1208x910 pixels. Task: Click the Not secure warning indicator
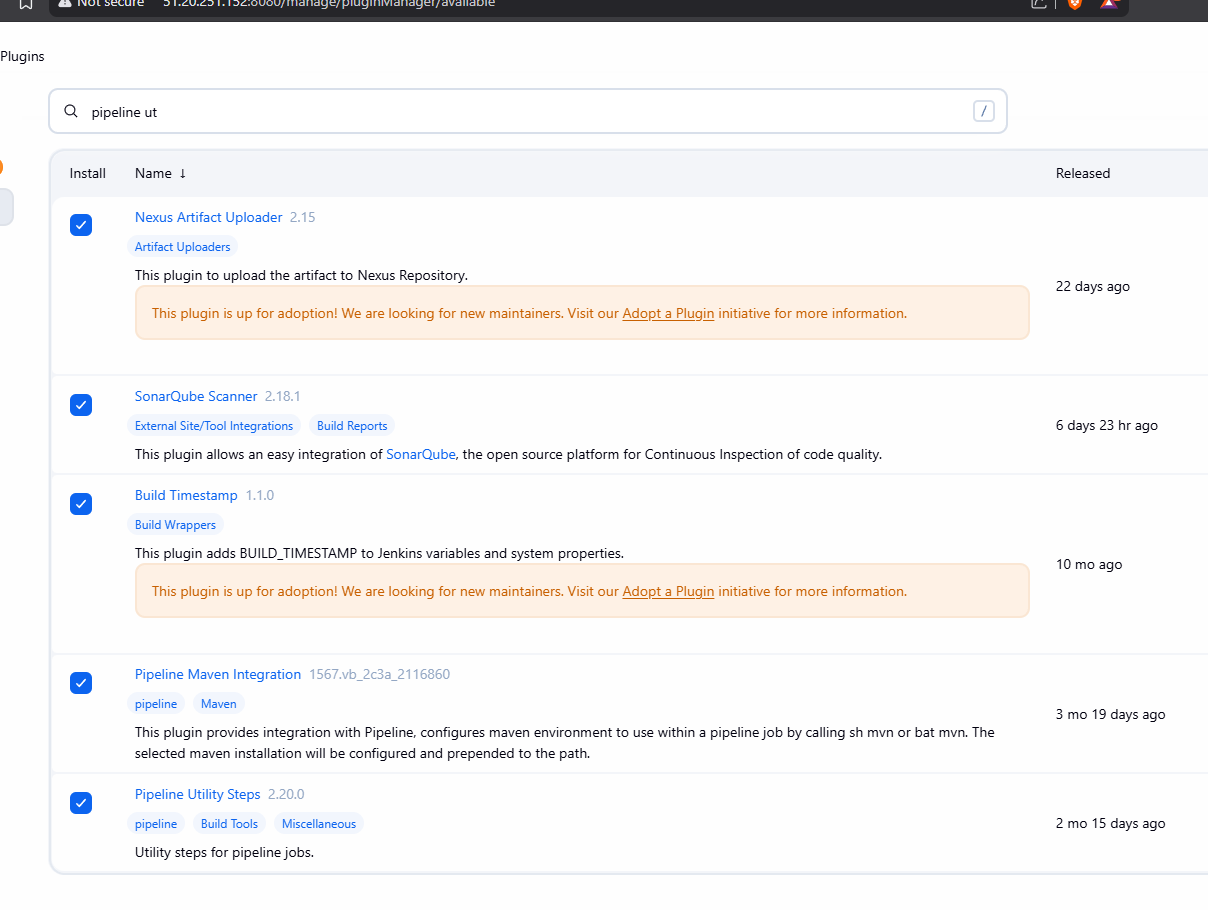(x=101, y=3)
